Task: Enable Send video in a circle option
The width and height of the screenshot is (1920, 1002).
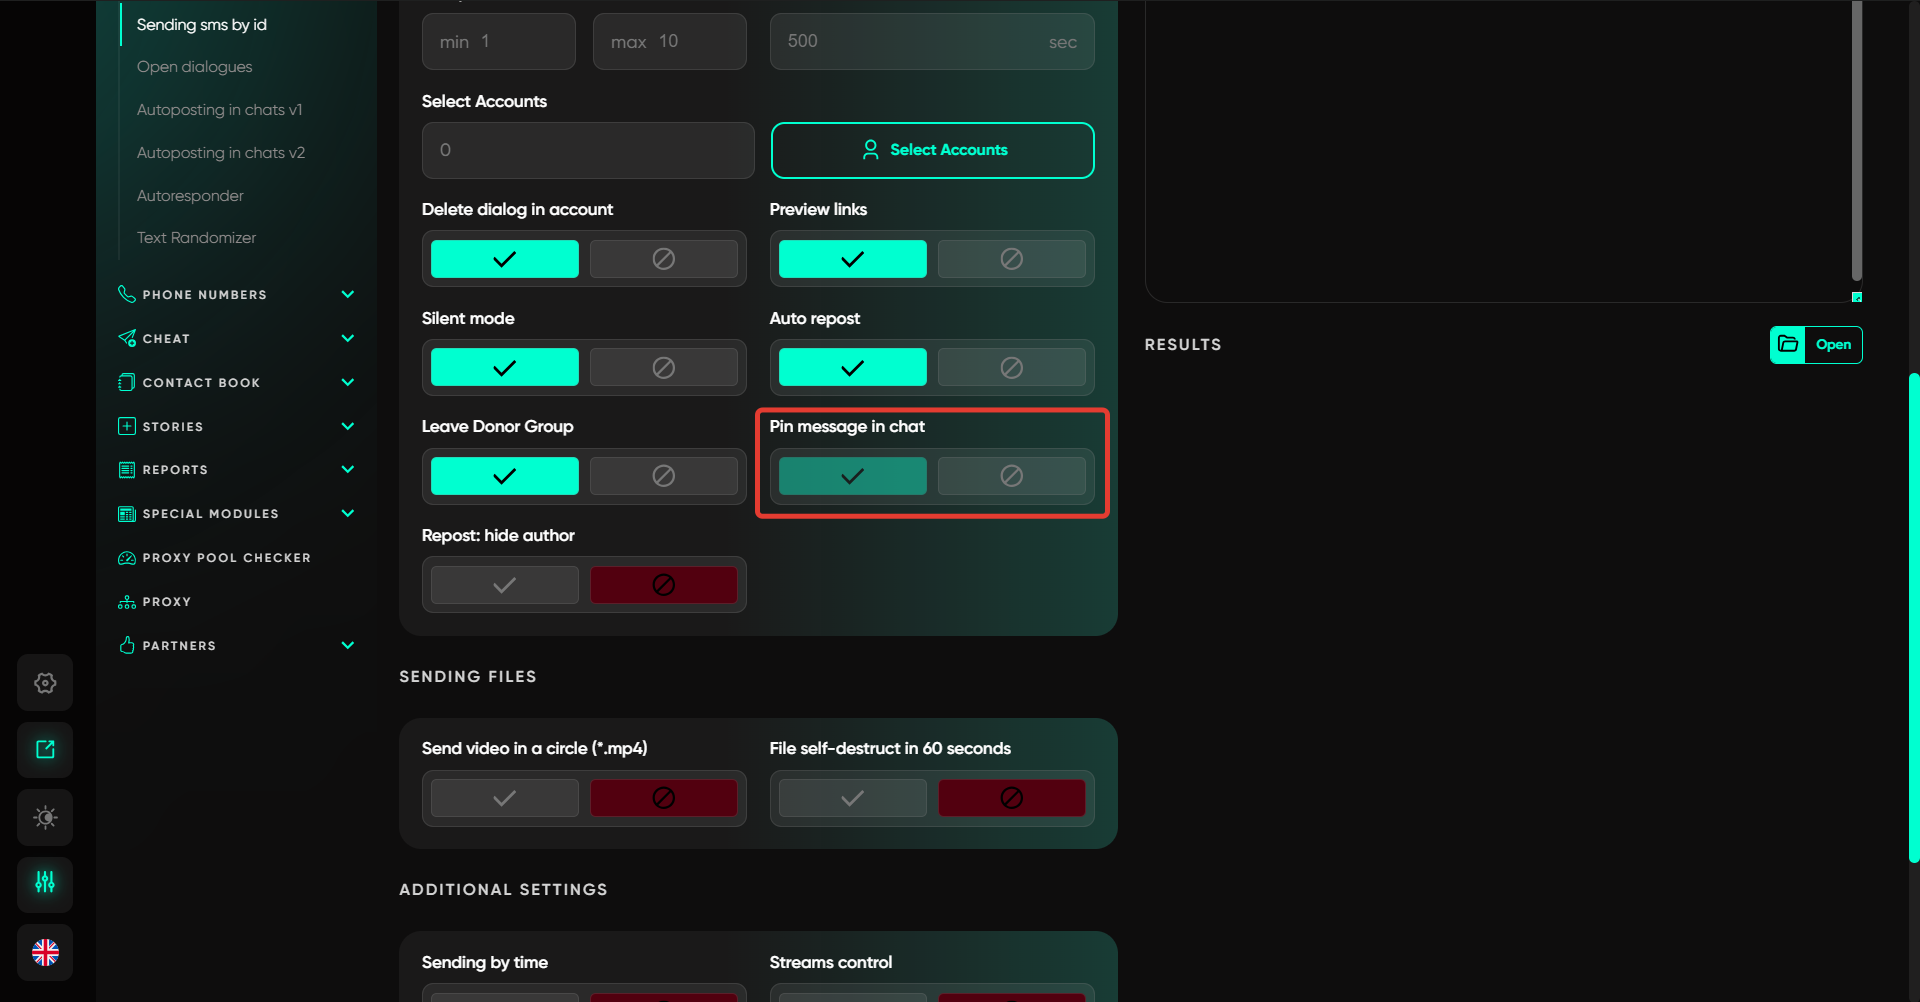Action: coord(505,798)
